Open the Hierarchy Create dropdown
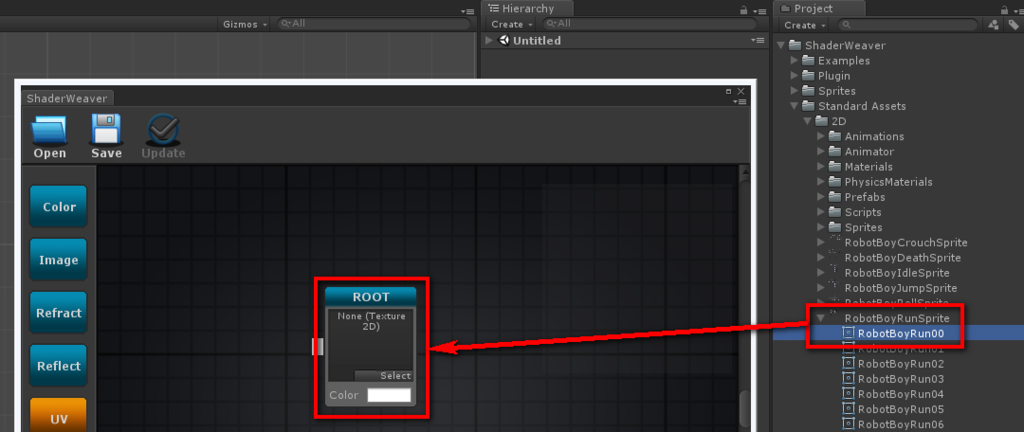Screen dimensions: 1024x432 [512, 24]
